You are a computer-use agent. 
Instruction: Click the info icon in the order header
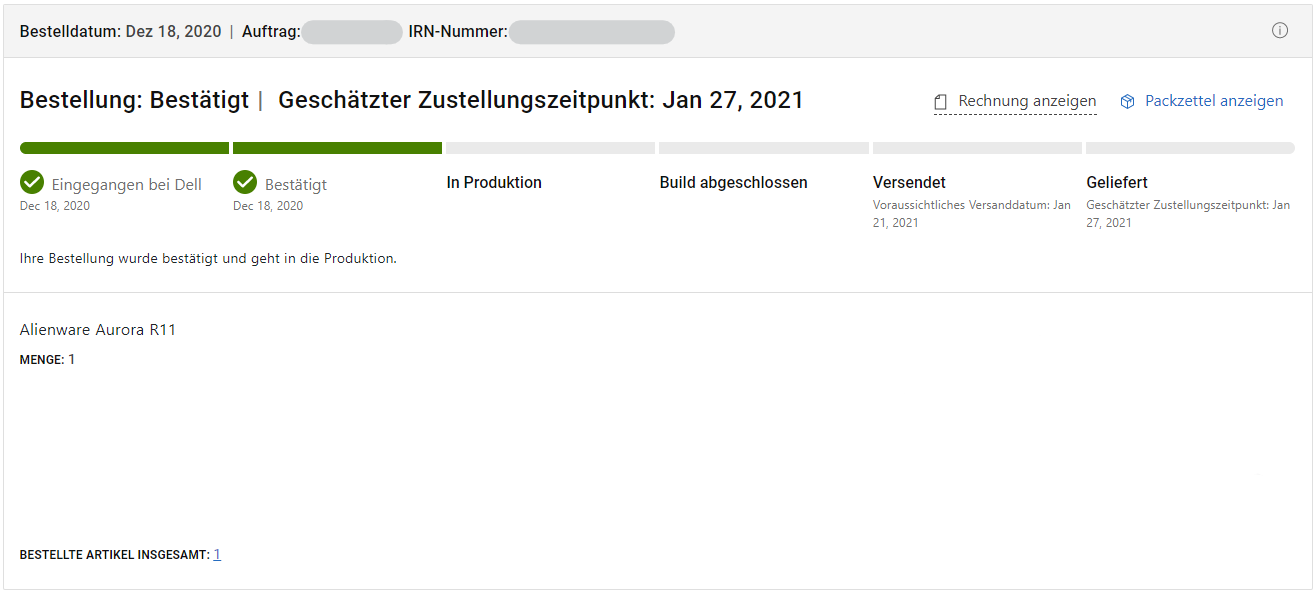click(1279, 30)
